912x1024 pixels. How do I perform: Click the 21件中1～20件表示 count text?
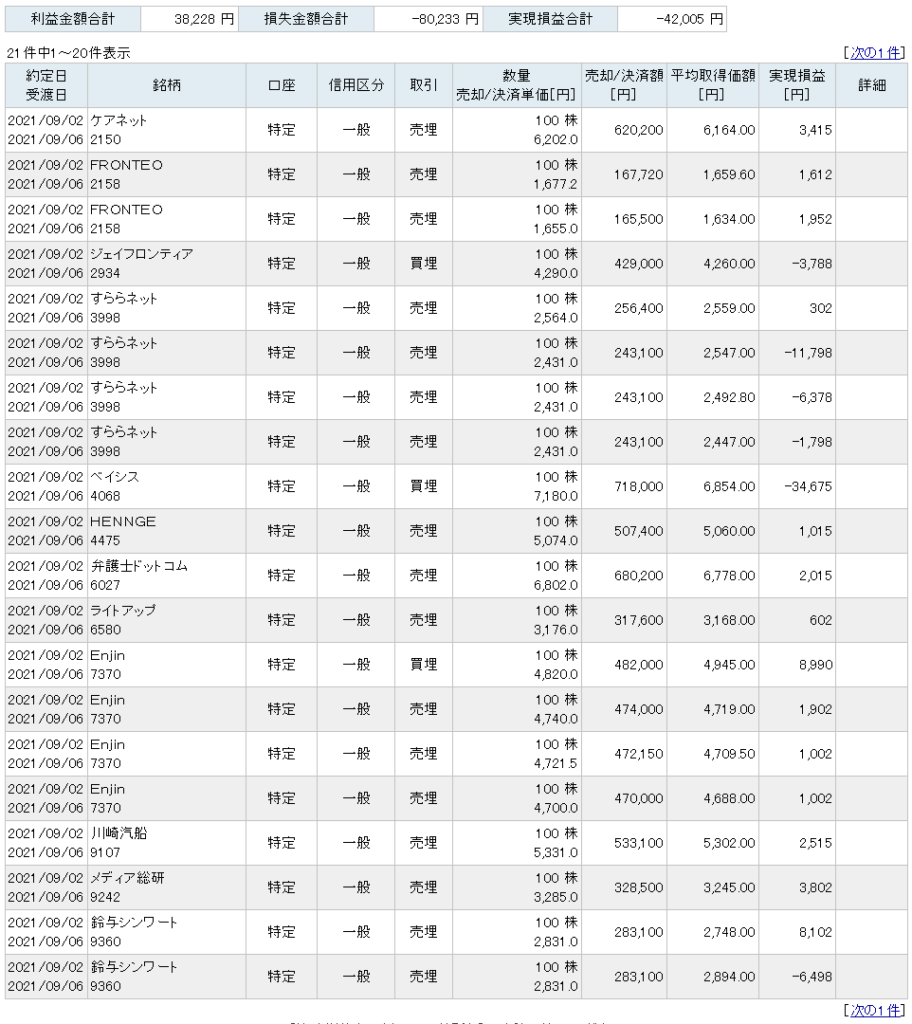[68, 53]
